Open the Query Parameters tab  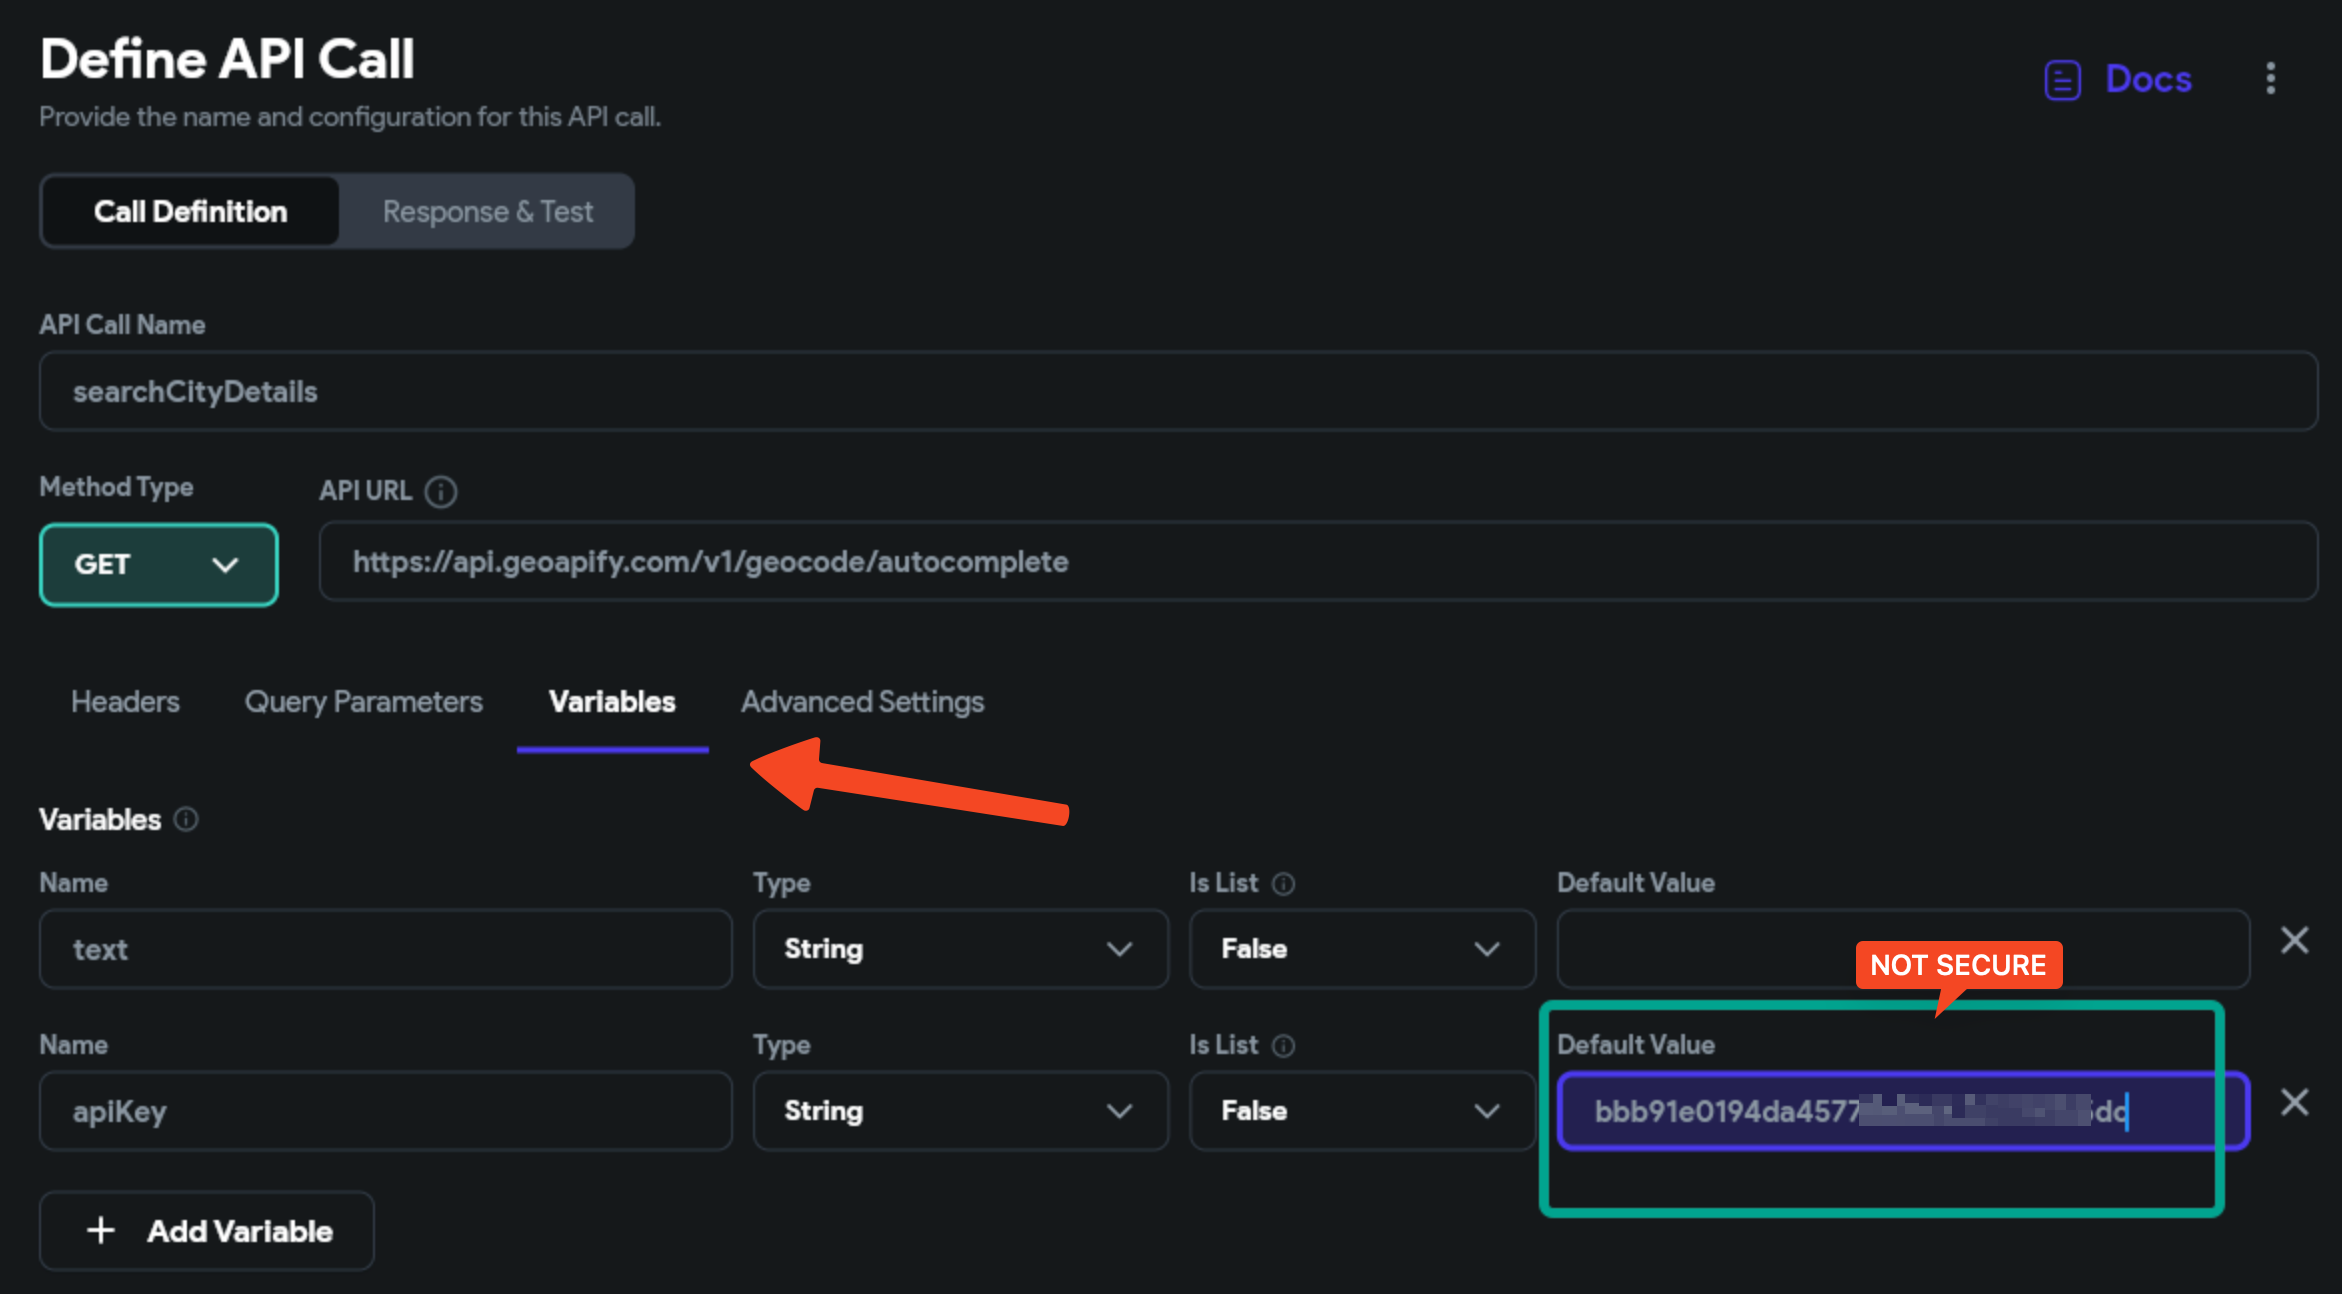pos(364,702)
